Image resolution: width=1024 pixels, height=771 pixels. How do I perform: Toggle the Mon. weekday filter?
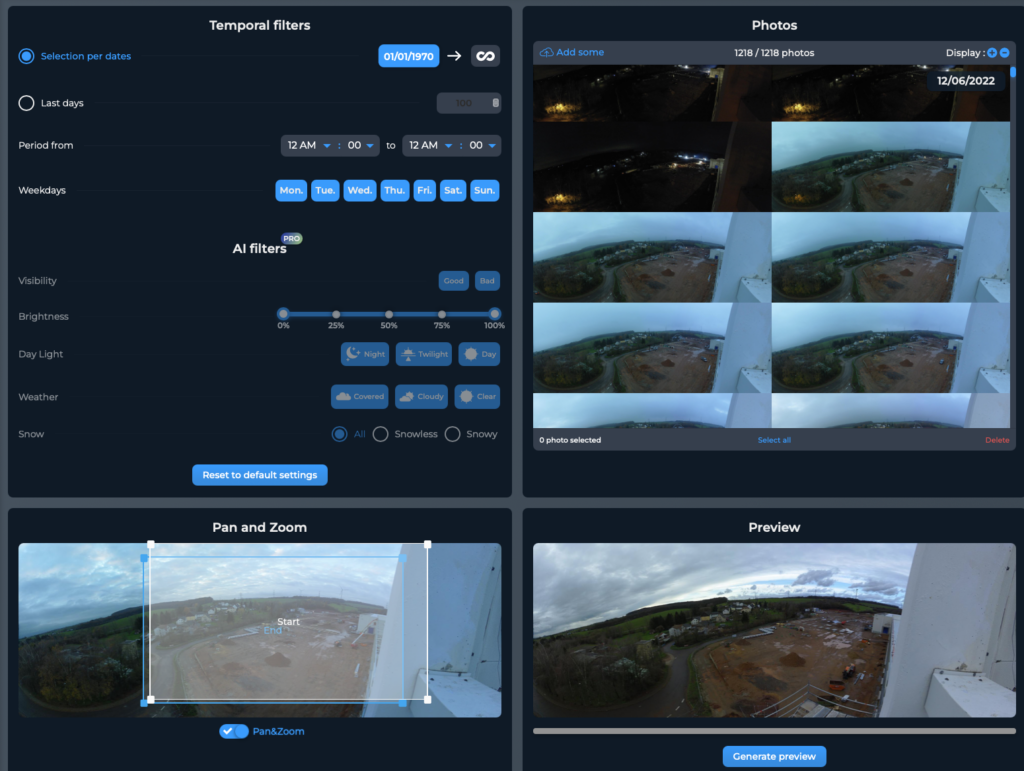point(291,190)
